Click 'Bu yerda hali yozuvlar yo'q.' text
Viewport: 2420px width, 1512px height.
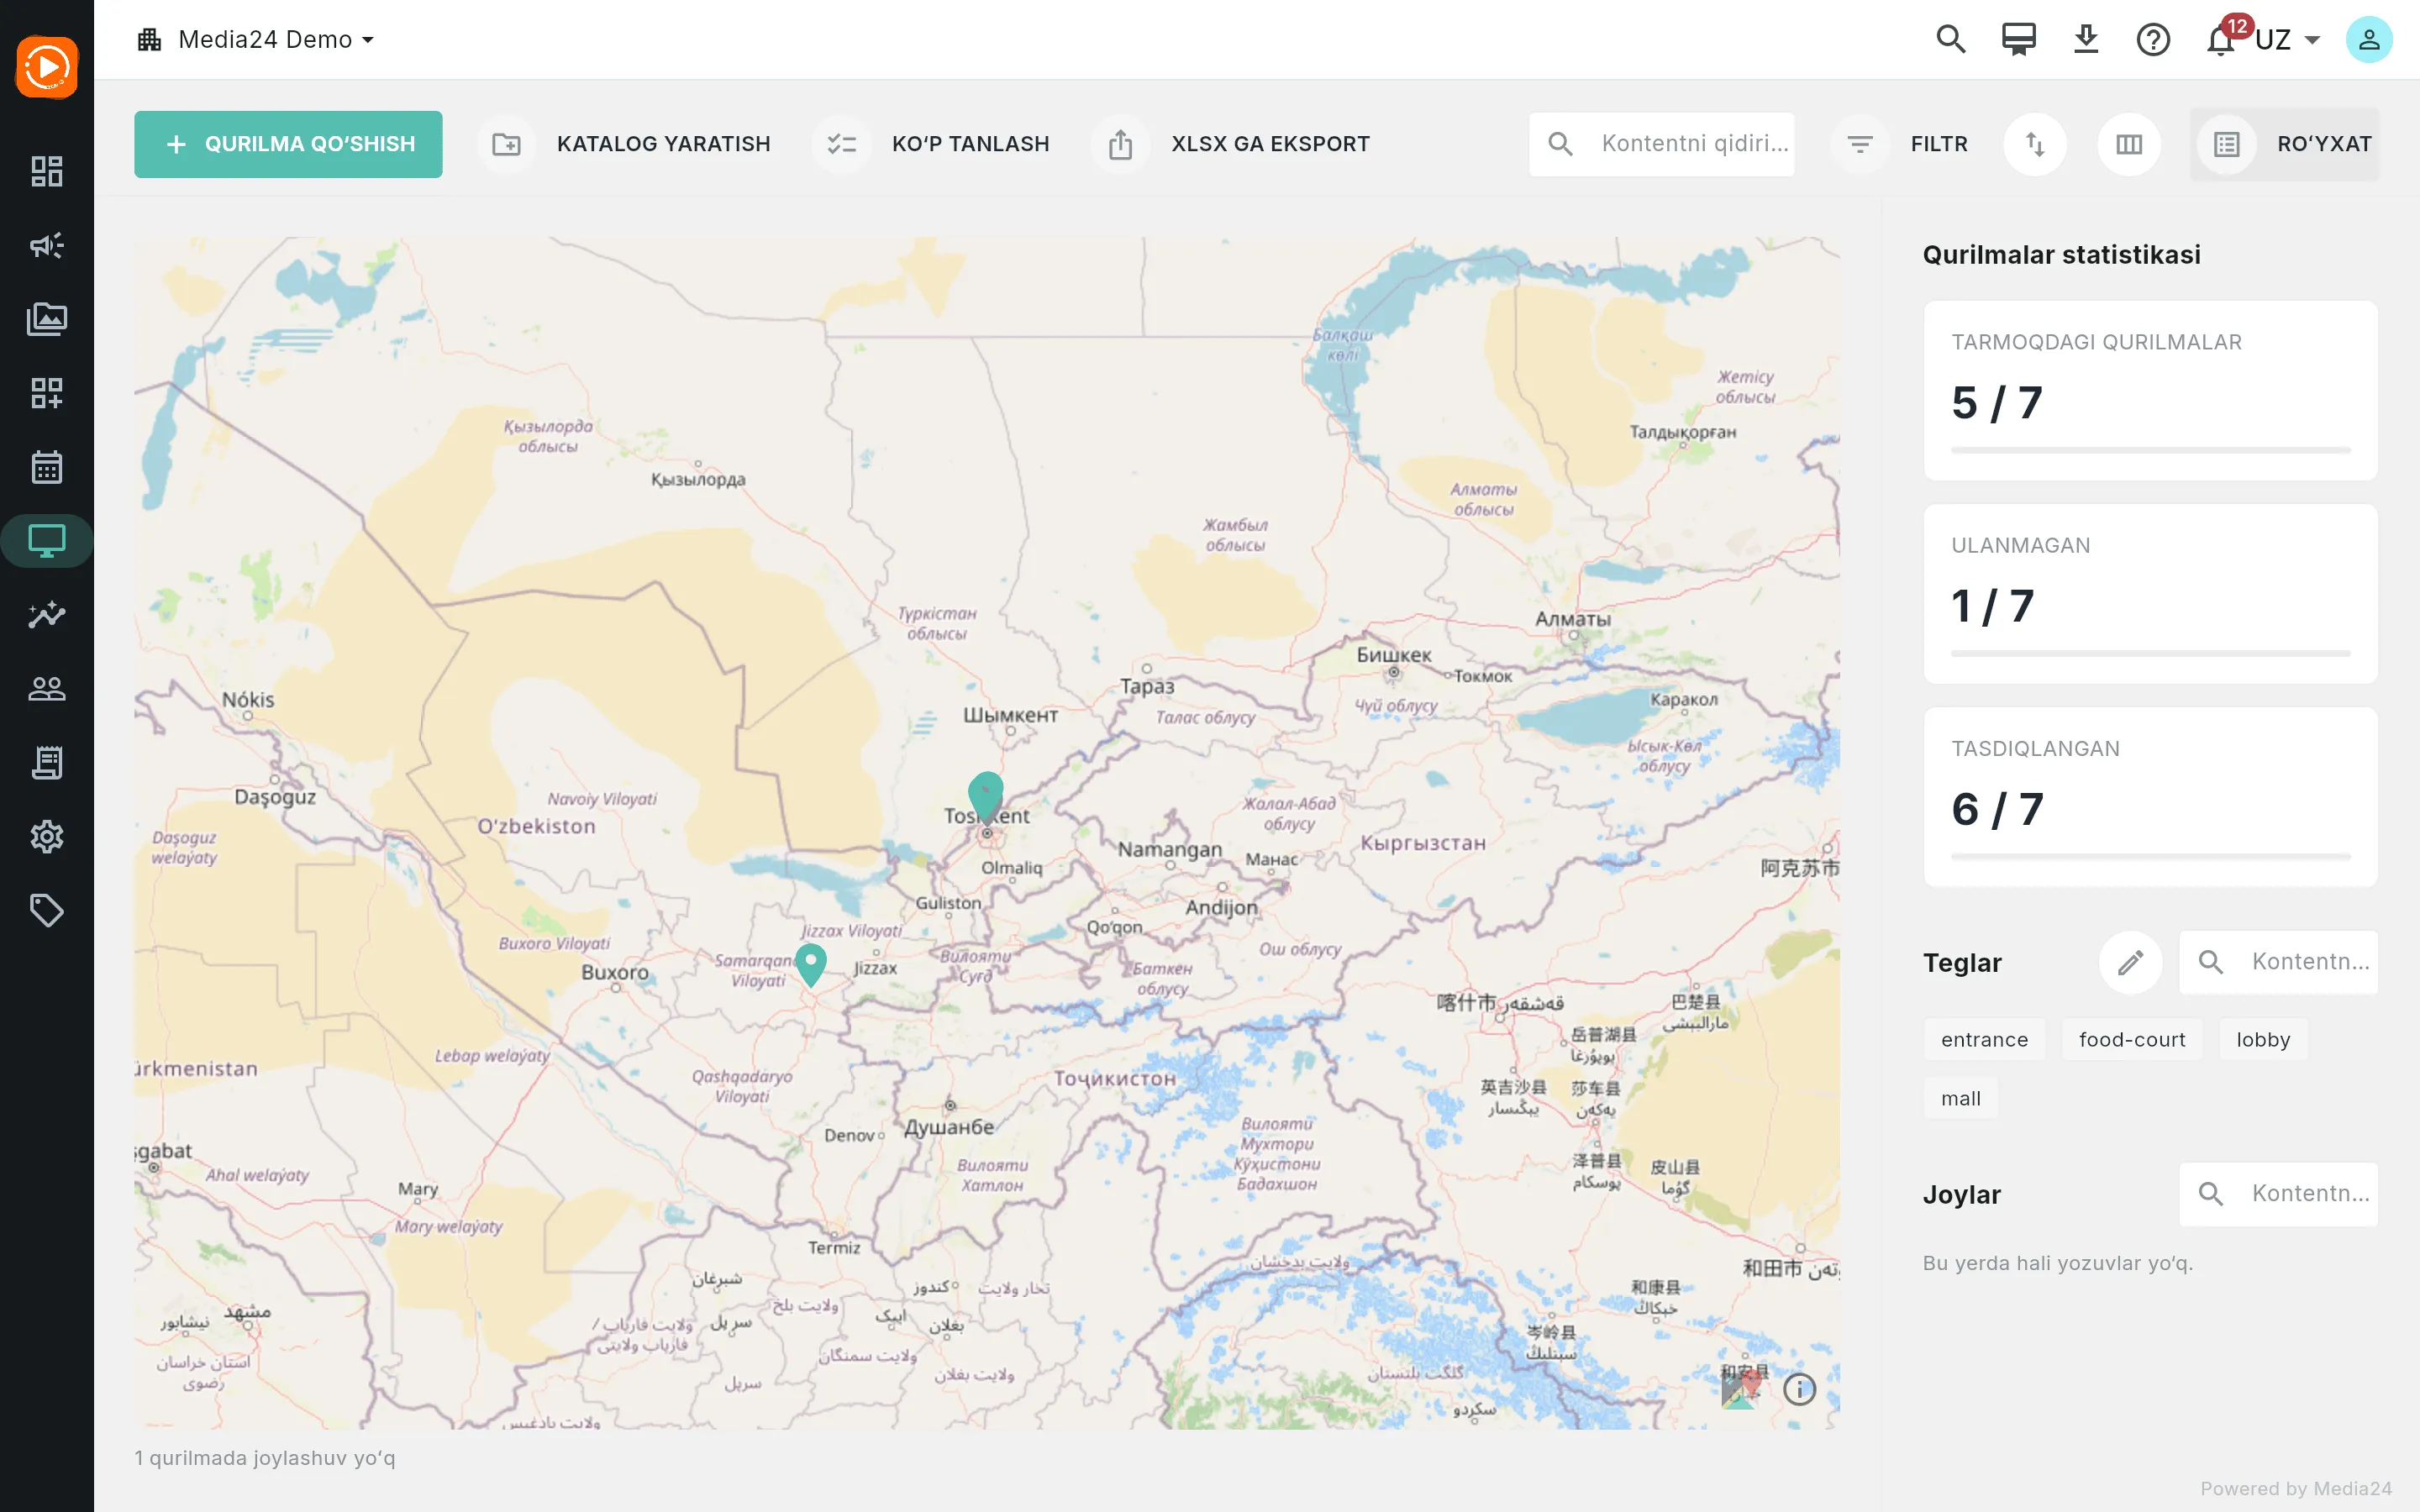pyautogui.click(x=2058, y=1263)
